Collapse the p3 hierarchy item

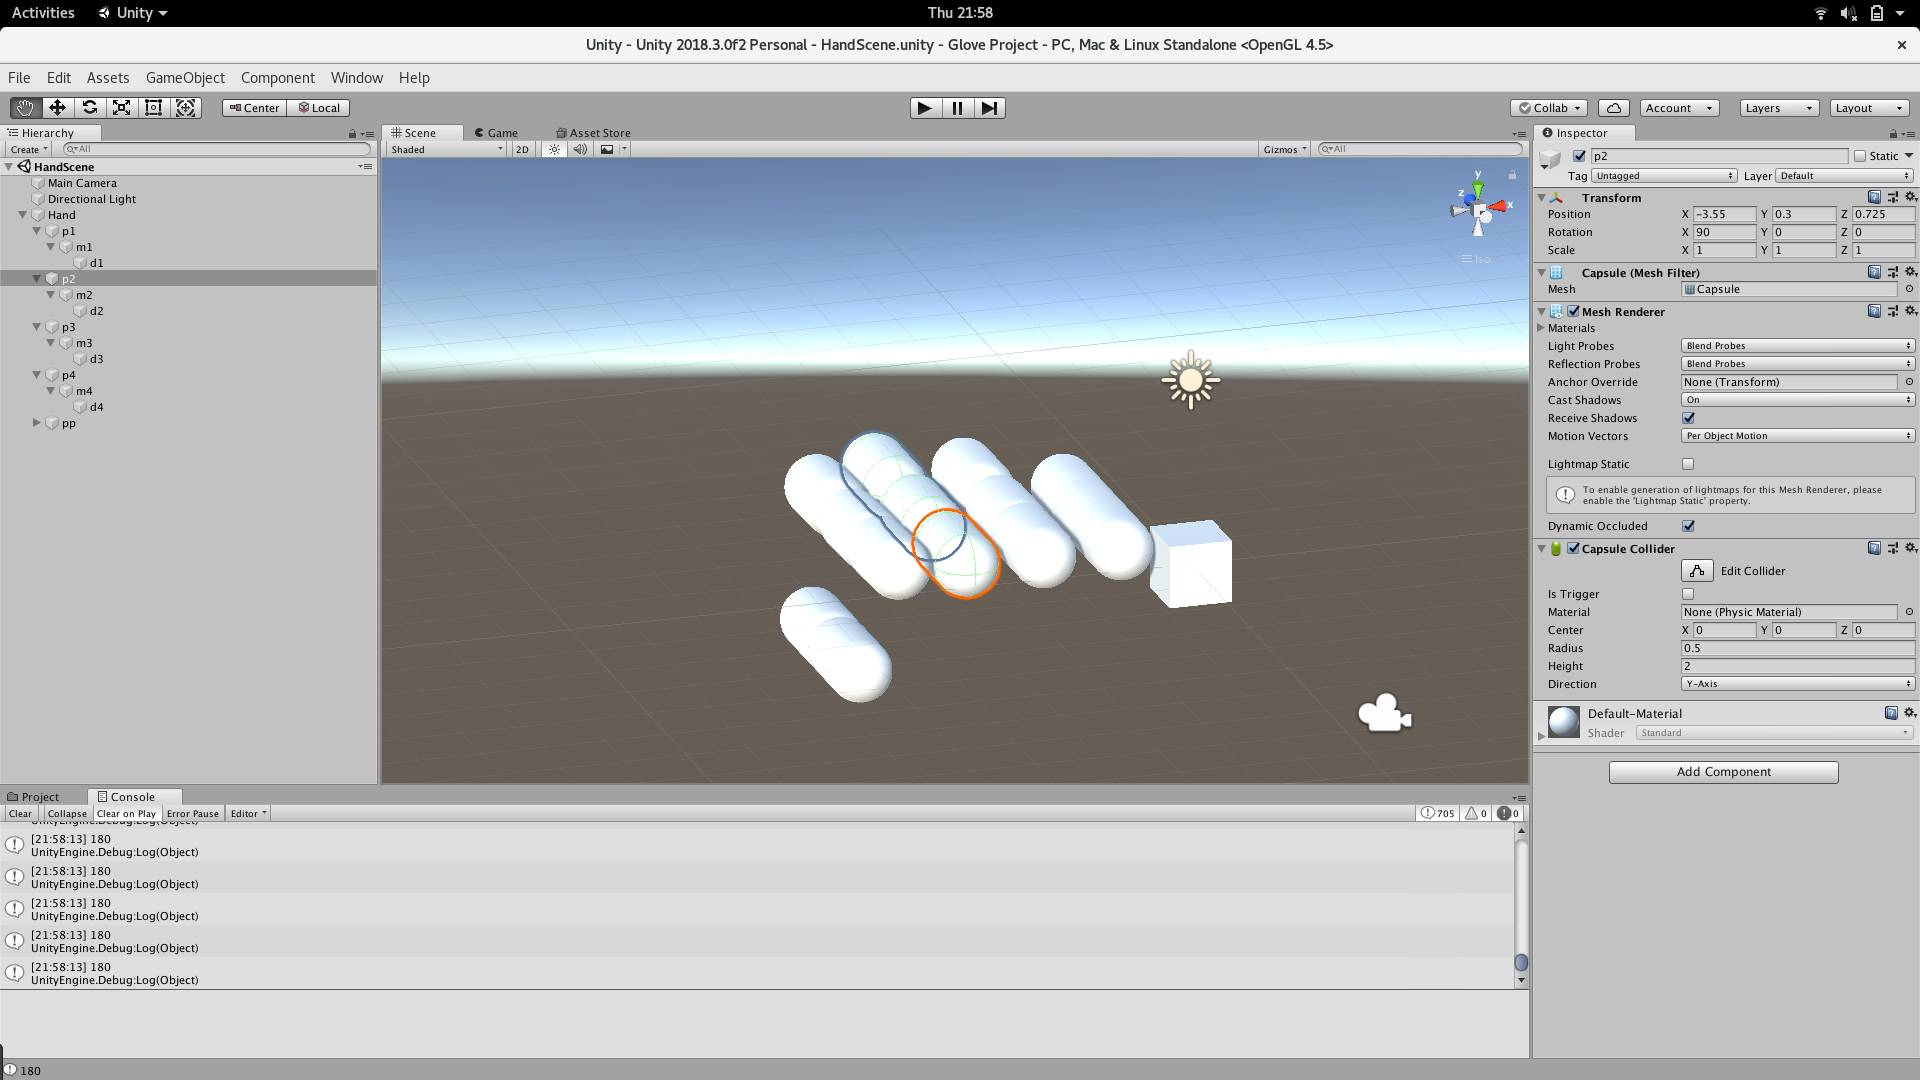click(37, 327)
